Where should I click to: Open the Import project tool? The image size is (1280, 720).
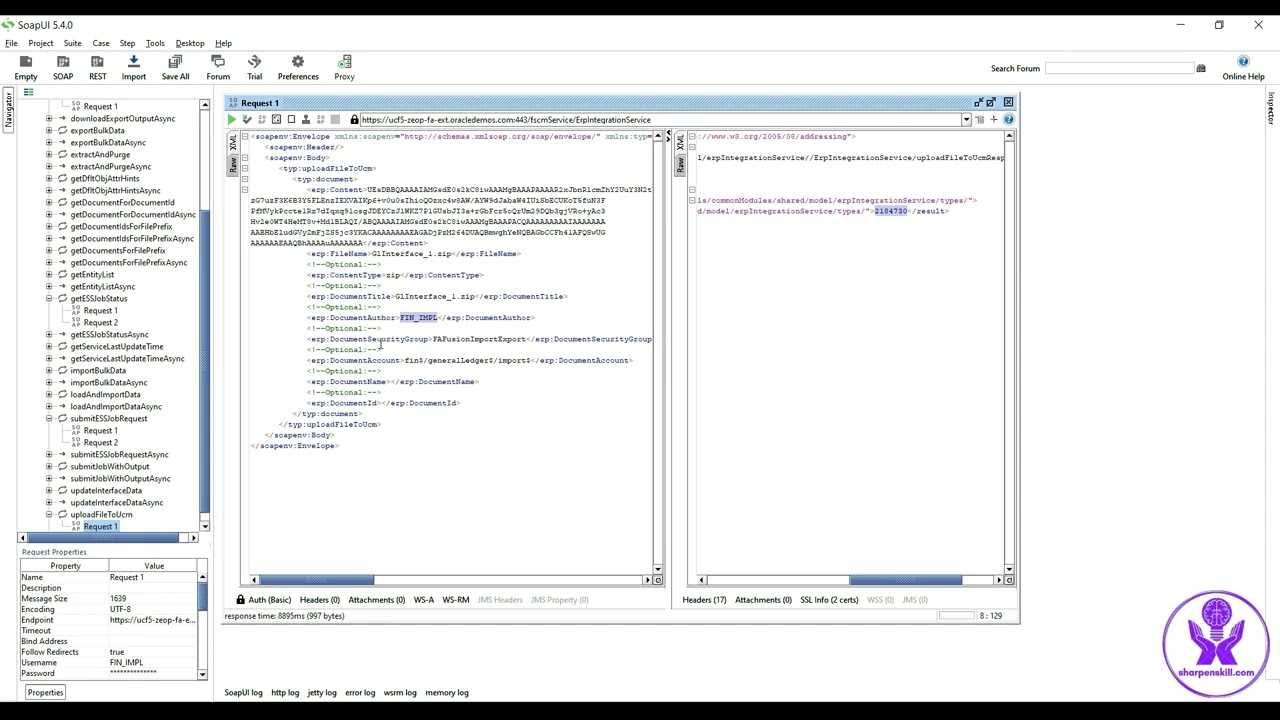134,68
